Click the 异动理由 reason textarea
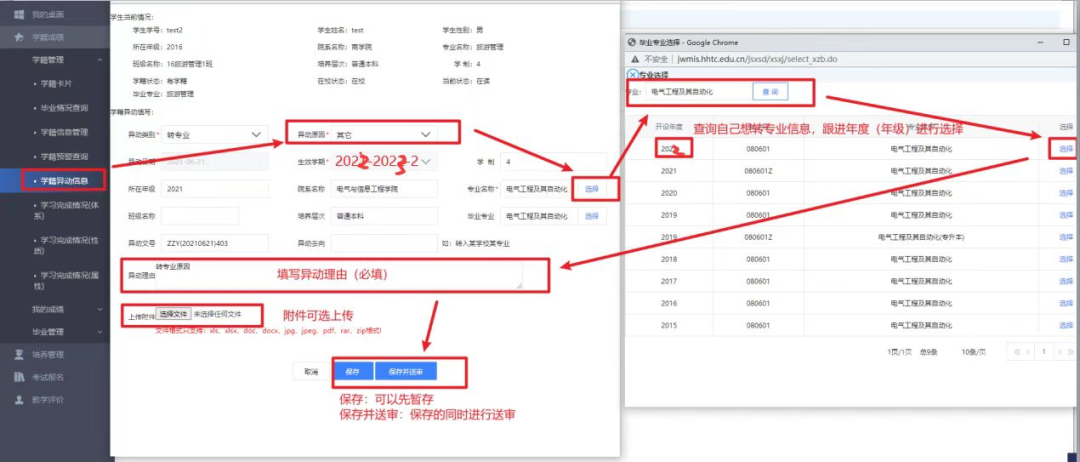Image resolution: width=1080 pixels, height=462 pixels. click(340, 275)
